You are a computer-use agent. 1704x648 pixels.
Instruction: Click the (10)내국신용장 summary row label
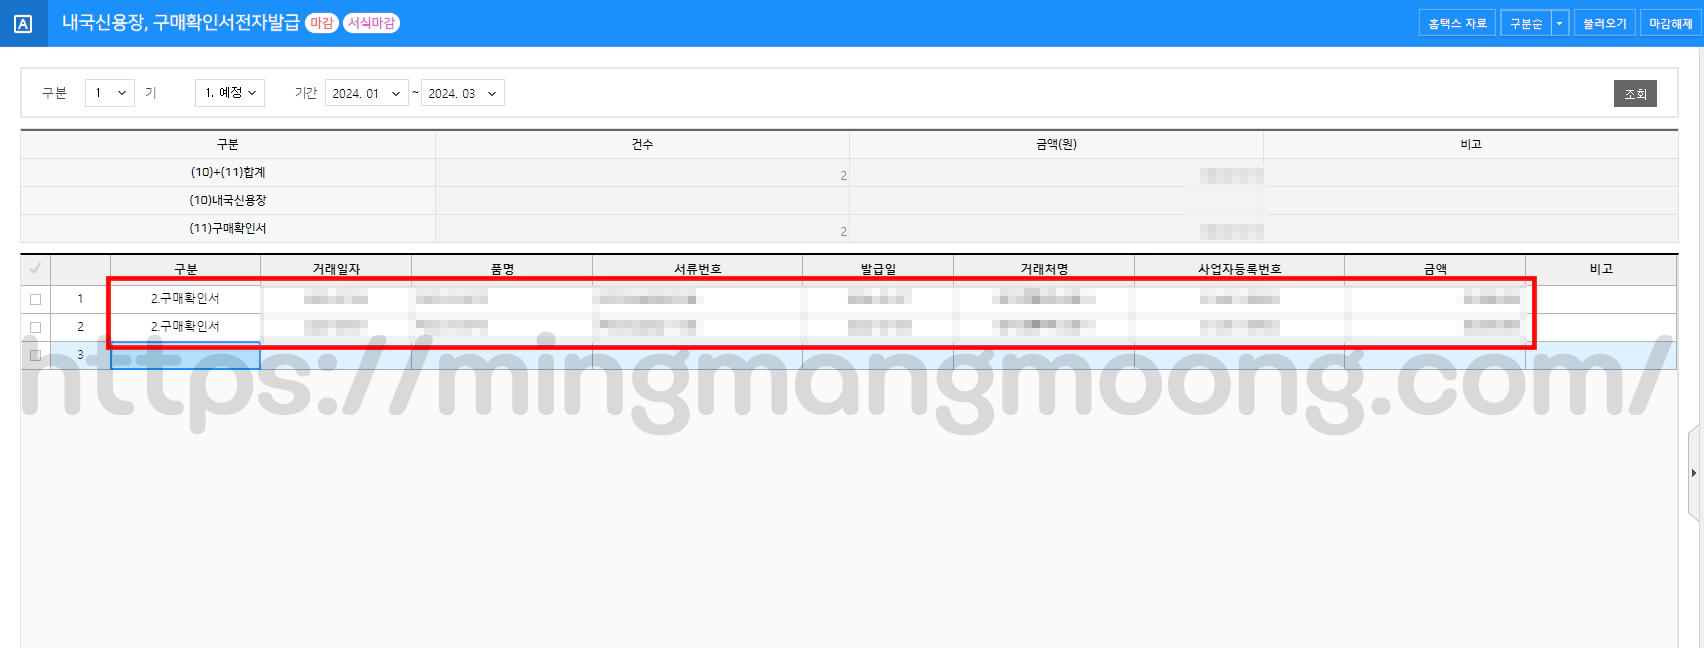point(228,200)
